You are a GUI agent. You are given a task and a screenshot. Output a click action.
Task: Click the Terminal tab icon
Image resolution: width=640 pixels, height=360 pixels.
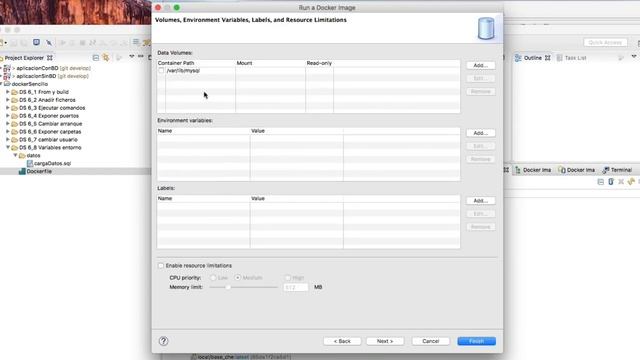coord(606,170)
